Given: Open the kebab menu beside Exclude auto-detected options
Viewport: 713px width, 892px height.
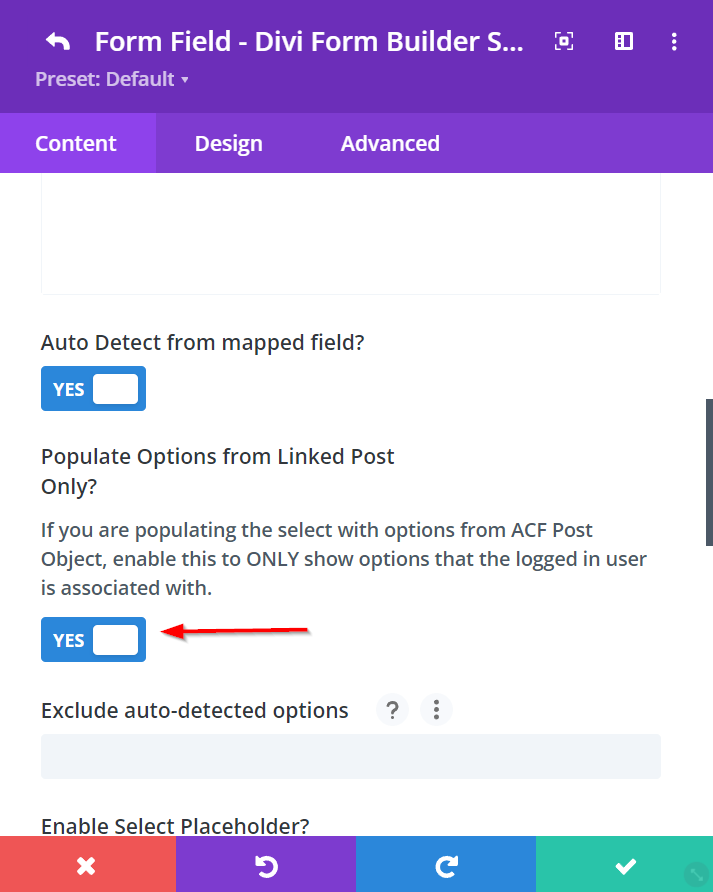Looking at the screenshot, I should tap(436, 709).
